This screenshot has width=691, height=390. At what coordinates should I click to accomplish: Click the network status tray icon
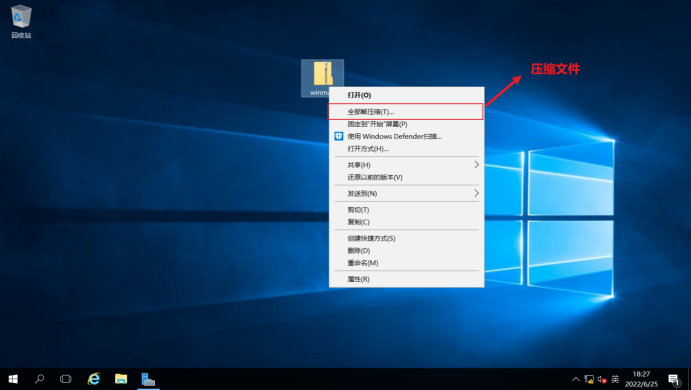point(589,379)
